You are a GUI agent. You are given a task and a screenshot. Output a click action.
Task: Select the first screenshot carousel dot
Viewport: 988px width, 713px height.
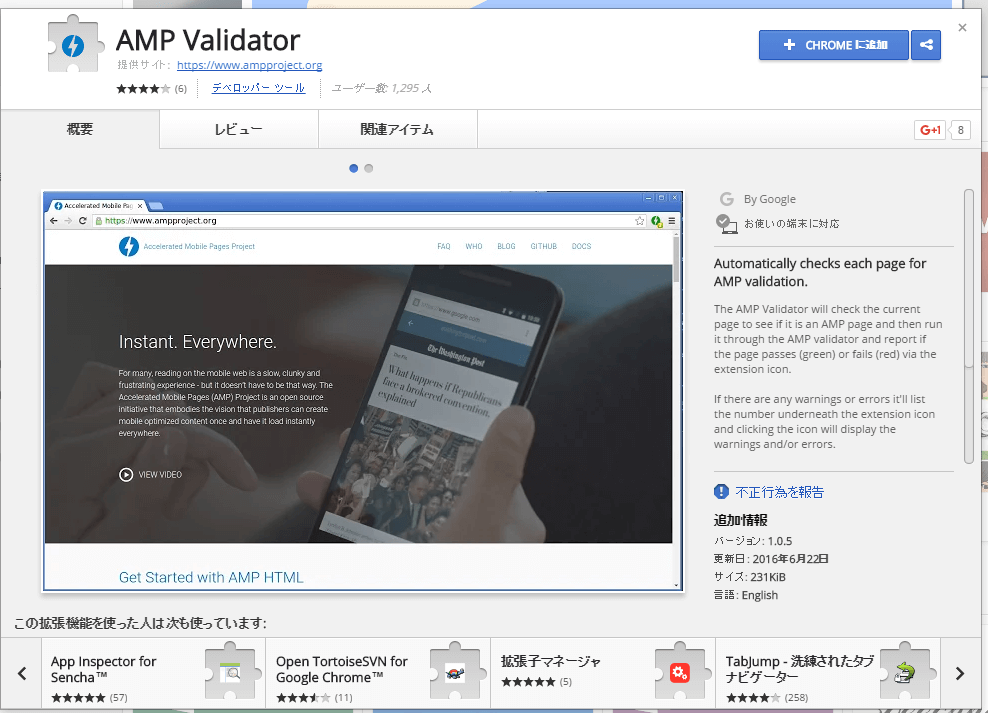coord(354,168)
